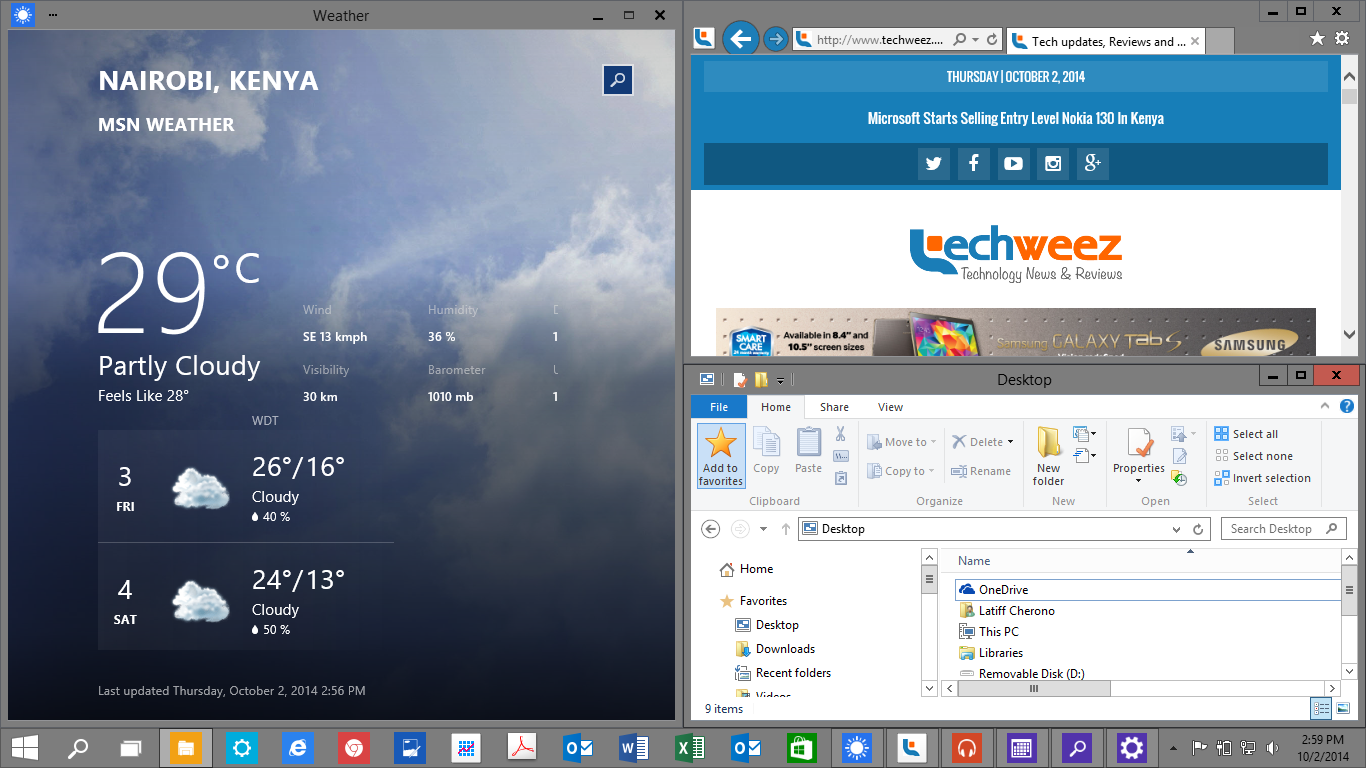Open the search magnifier in Weather app

(618, 80)
